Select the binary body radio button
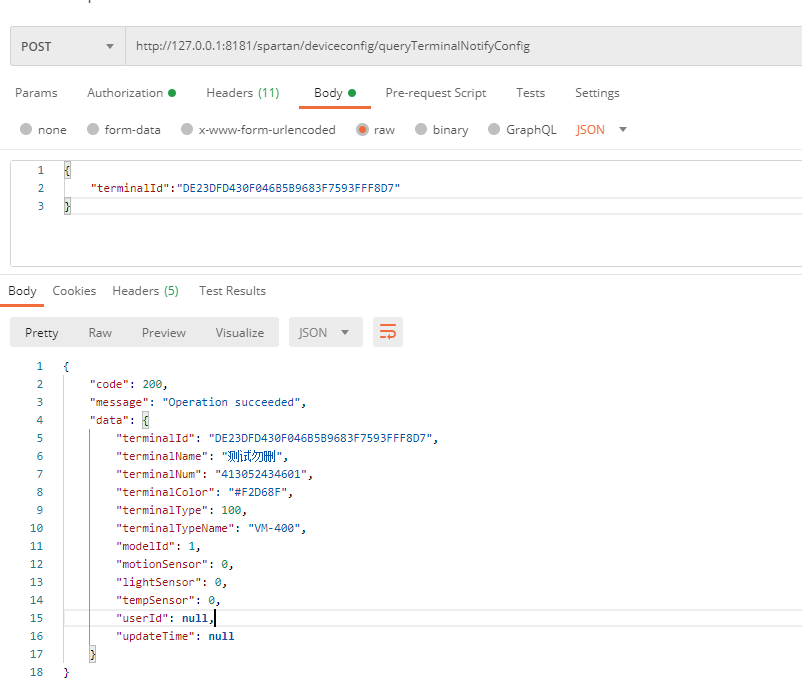Image resolution: width=802 pixels, height=690 pixels. click(x=421, y=130)
